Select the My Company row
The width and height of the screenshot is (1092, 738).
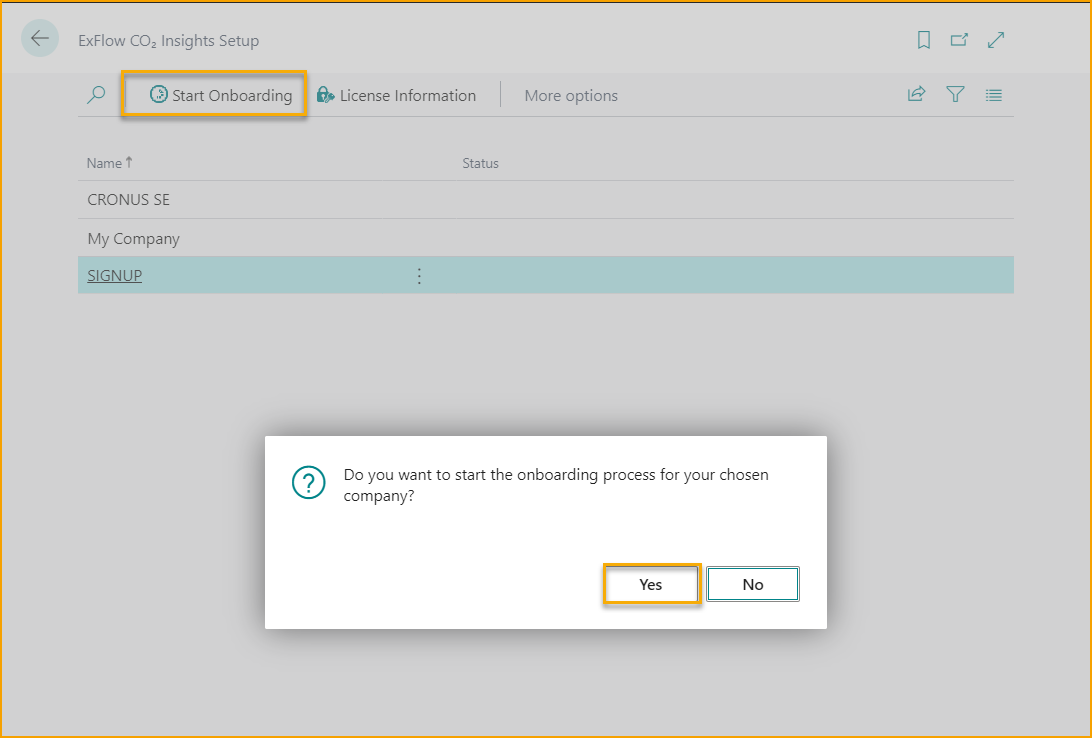[x=133, y=238]
